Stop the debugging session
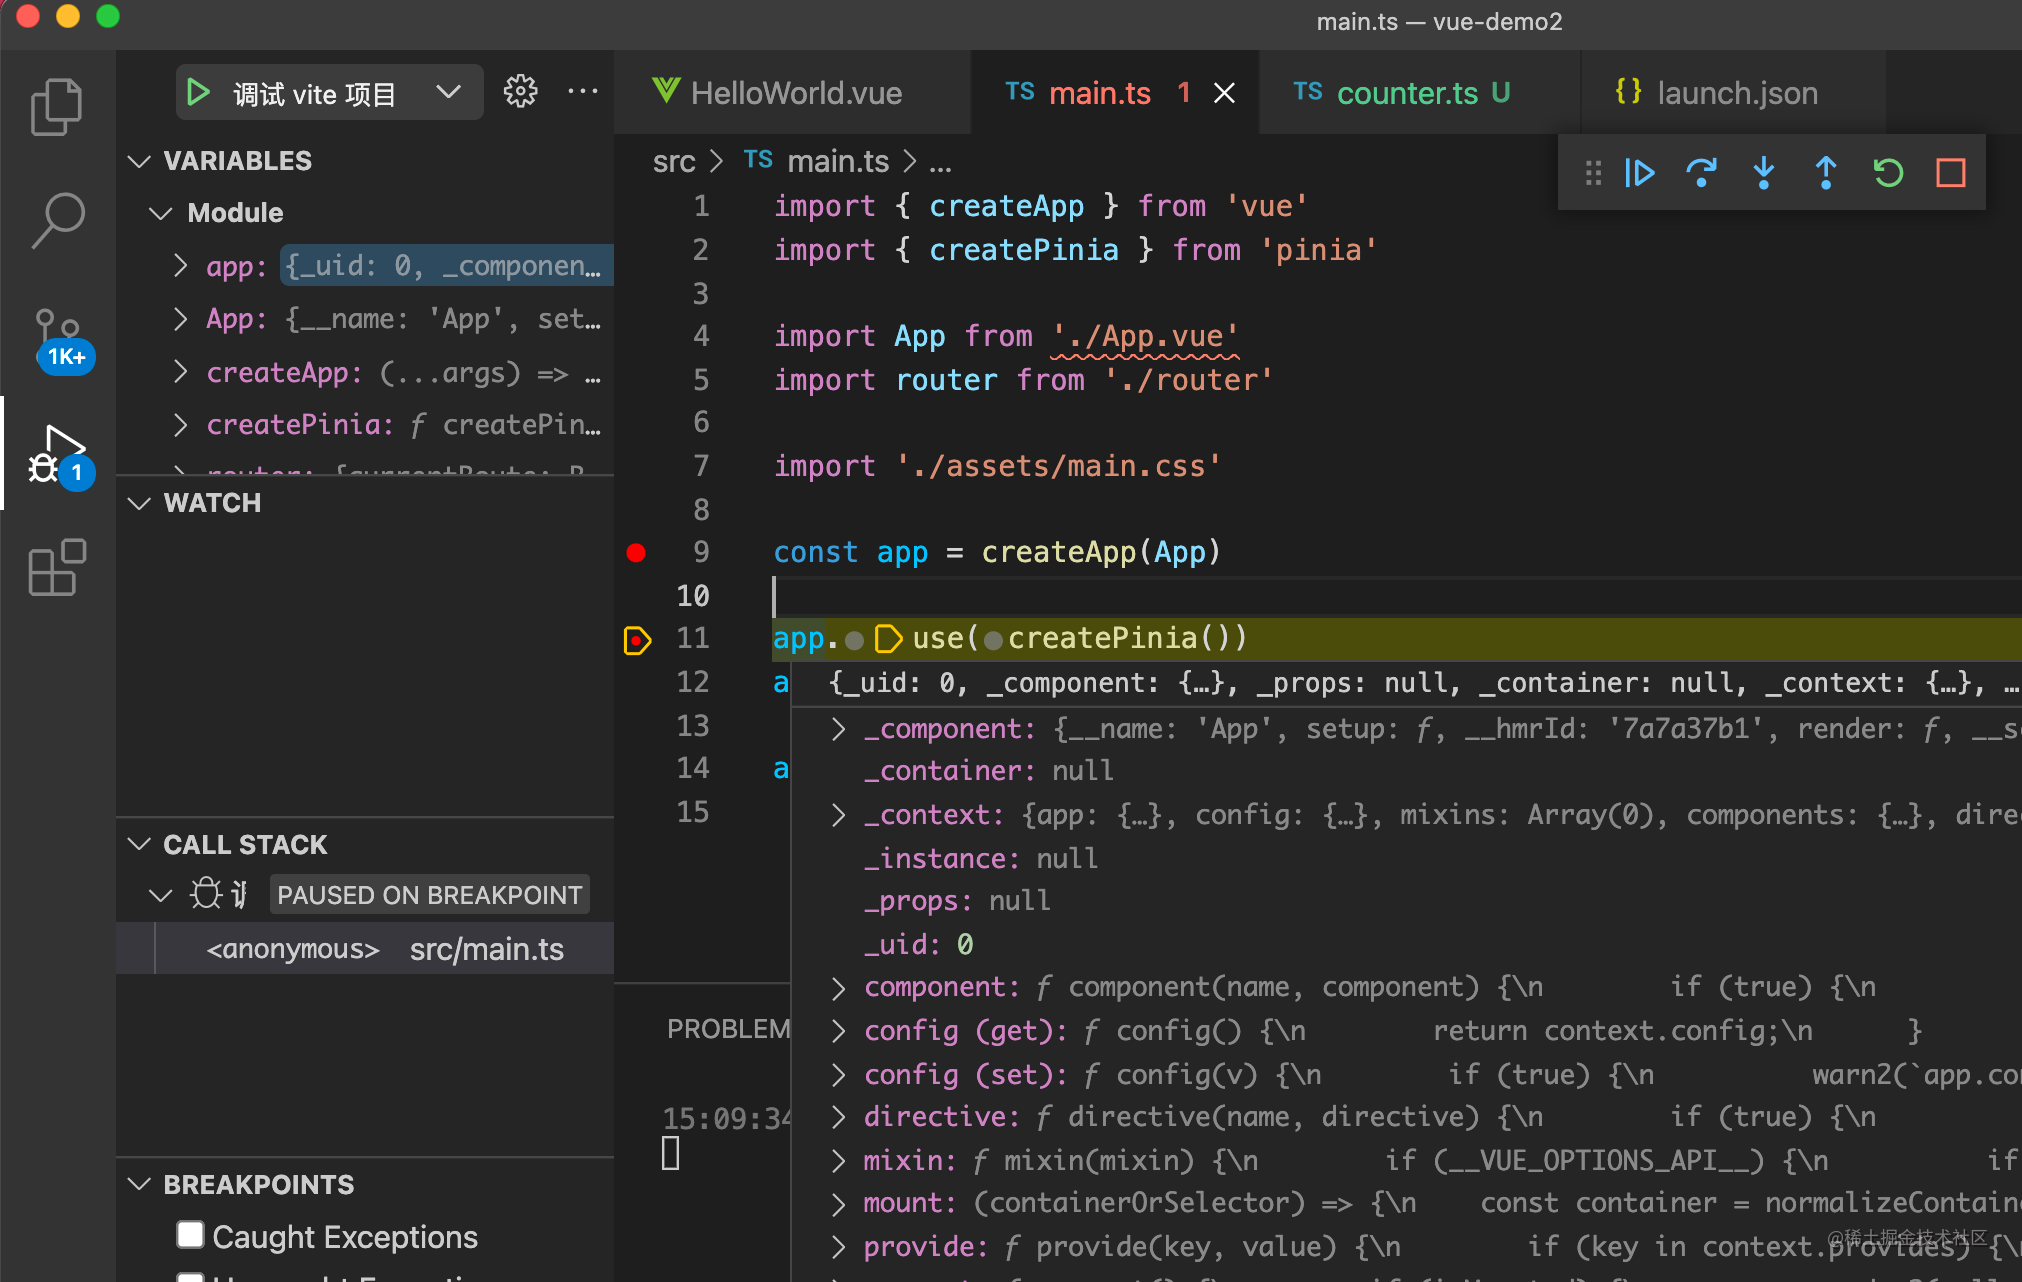2022x1282 pixels. [1950, 173]
